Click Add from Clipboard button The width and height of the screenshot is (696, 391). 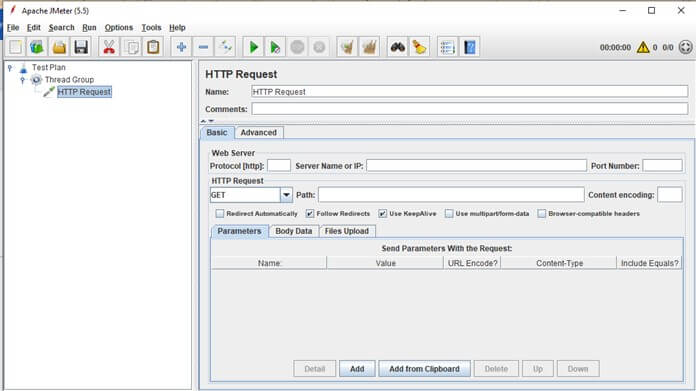click(424, 369)
